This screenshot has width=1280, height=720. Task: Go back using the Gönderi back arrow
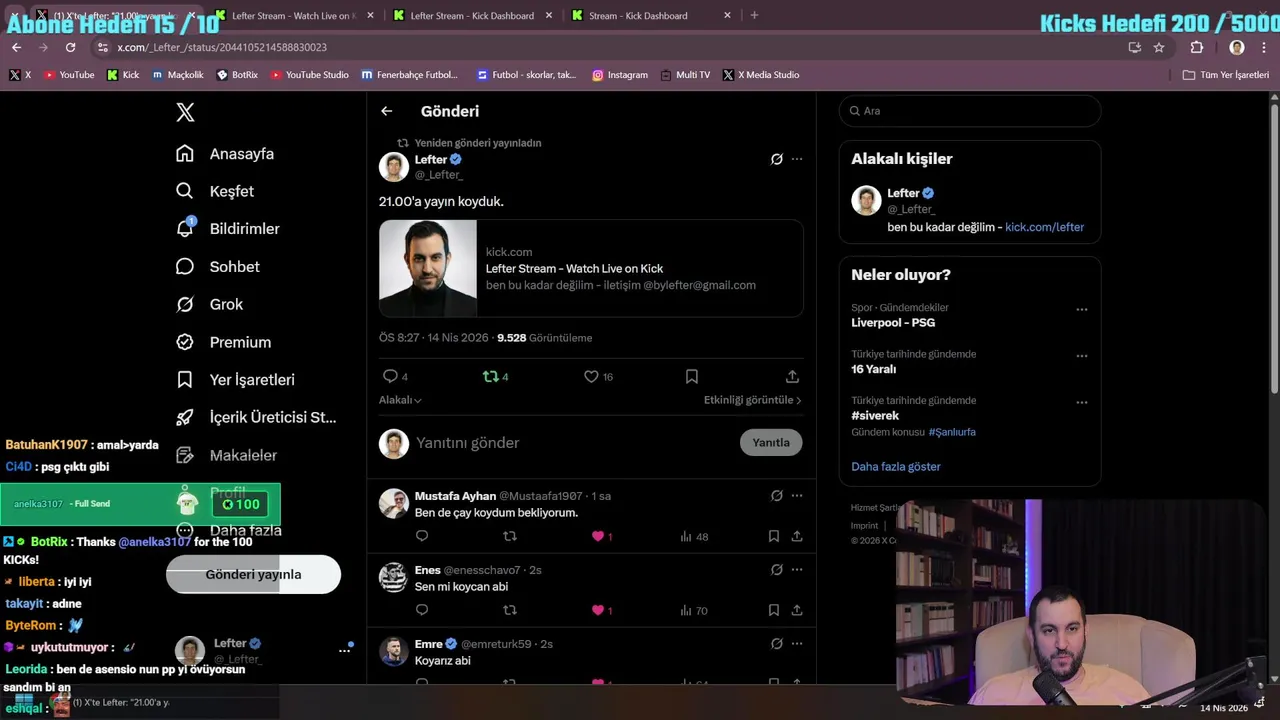click(387, 111)
